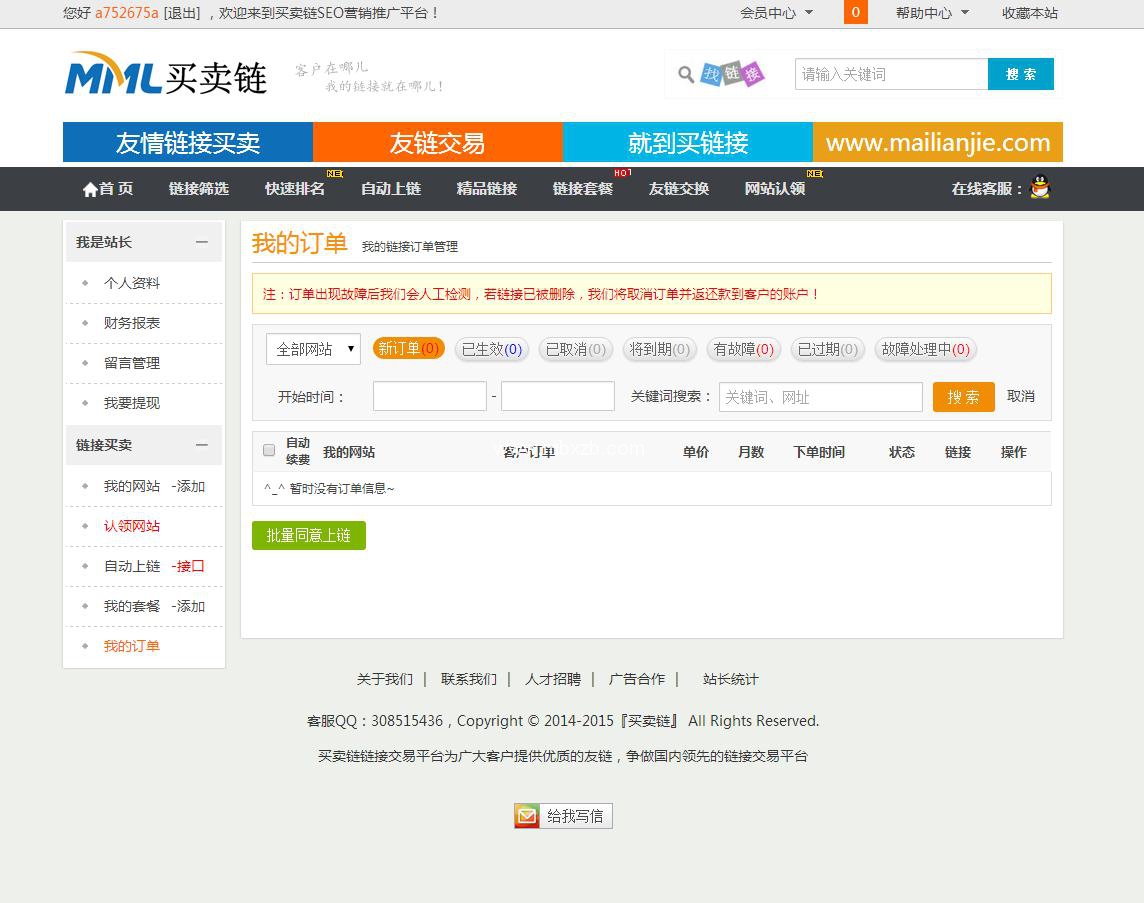Focus the 关键词、网址 search field
The width and height of the screenshot is (1144, 903).
pos(821,397)
